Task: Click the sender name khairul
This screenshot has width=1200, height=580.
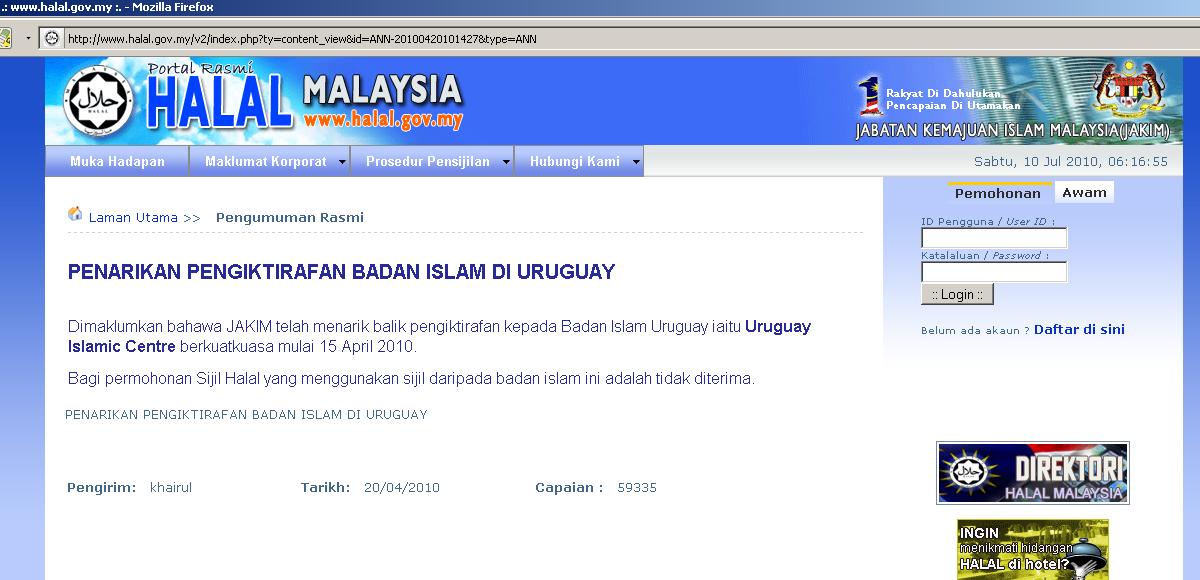Action: [171, 488]
